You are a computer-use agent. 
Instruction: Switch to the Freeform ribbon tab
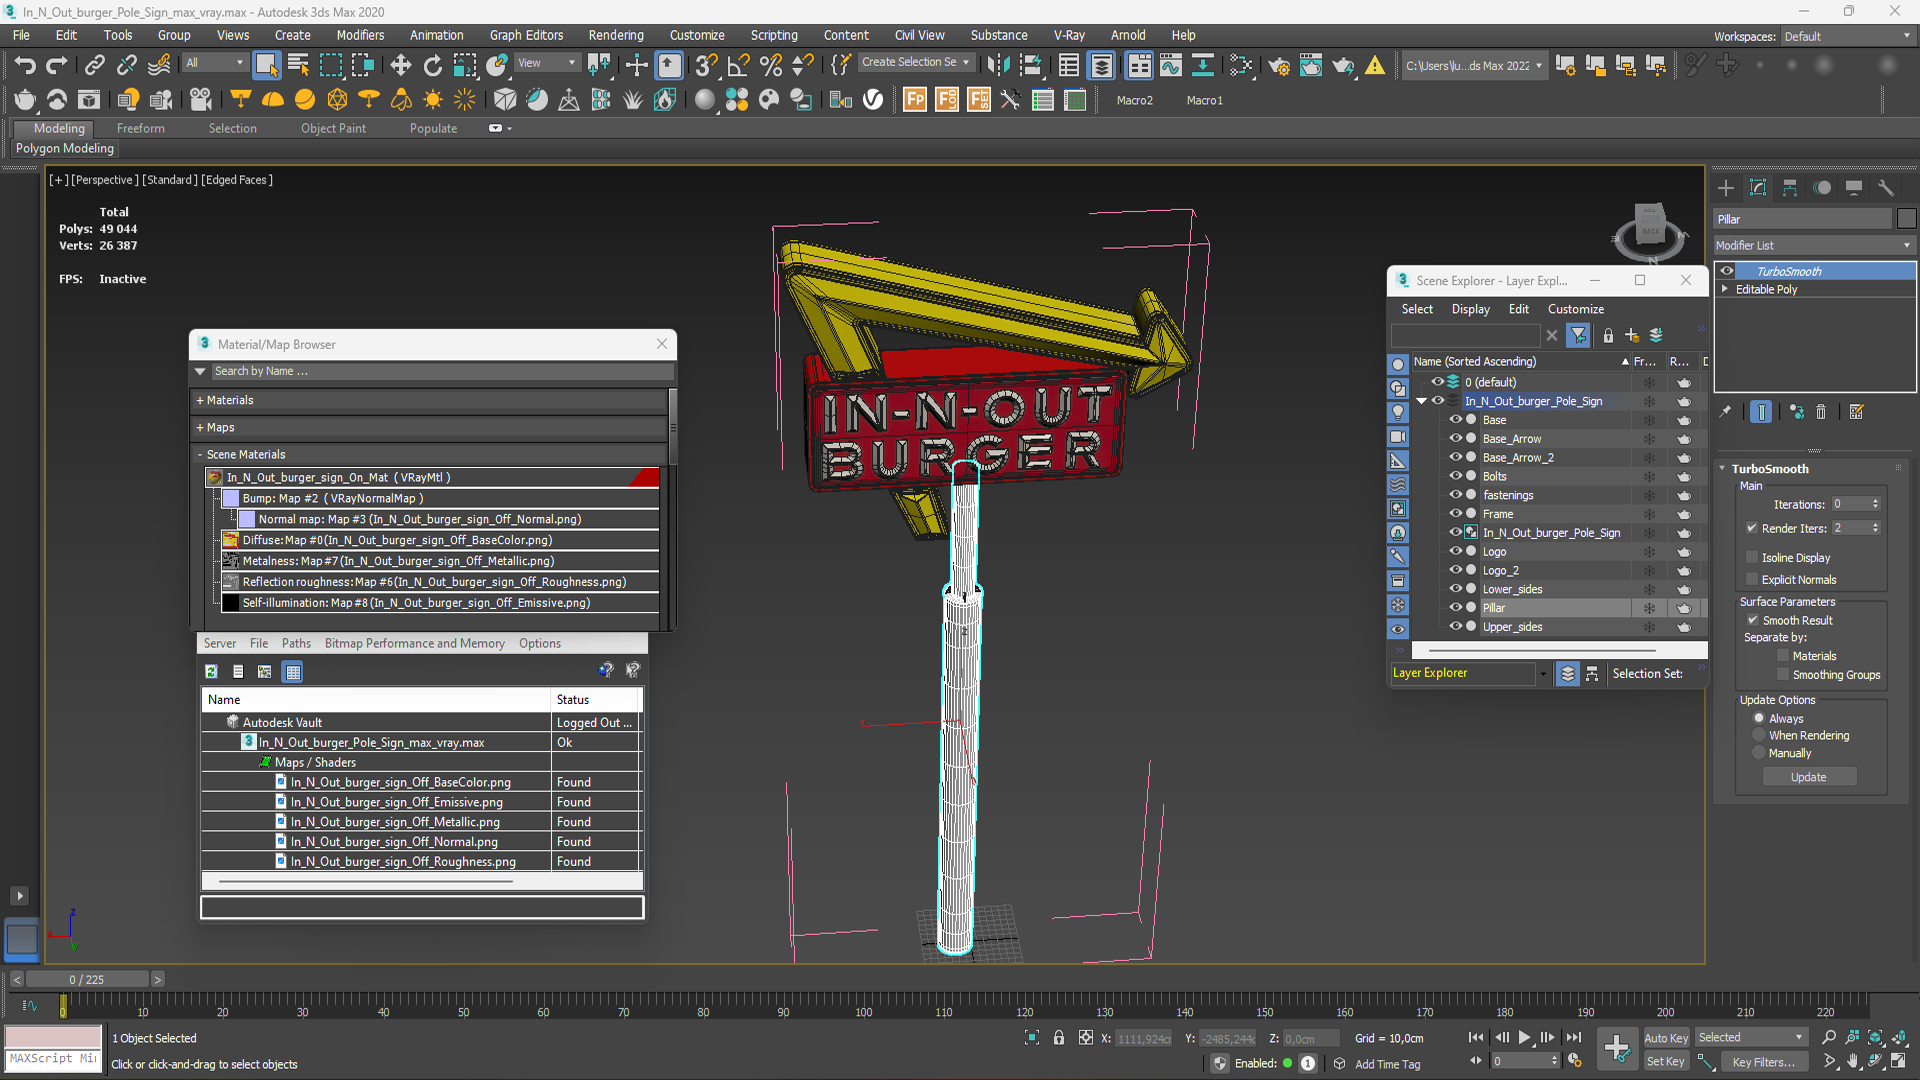tap(140, 128)
